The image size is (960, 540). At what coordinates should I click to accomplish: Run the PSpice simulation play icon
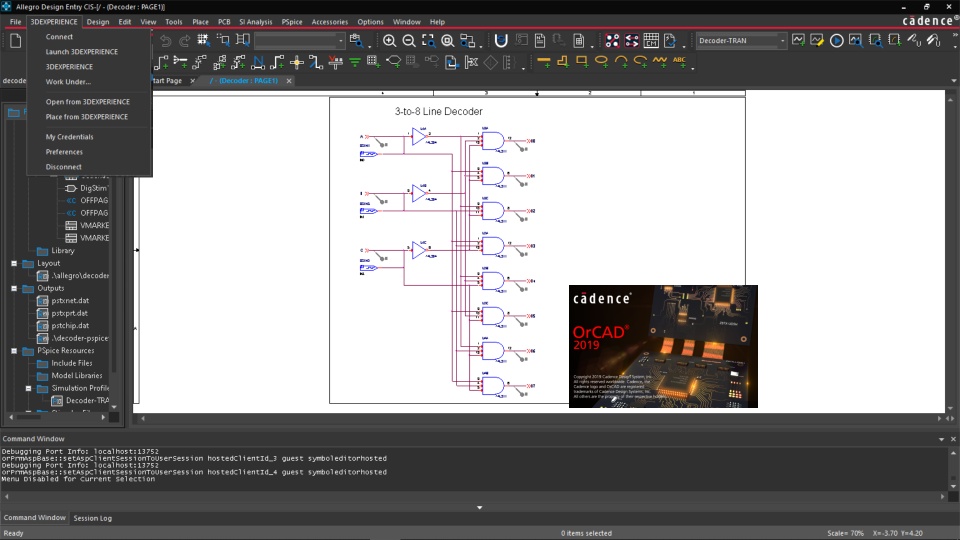coord(837,41)
